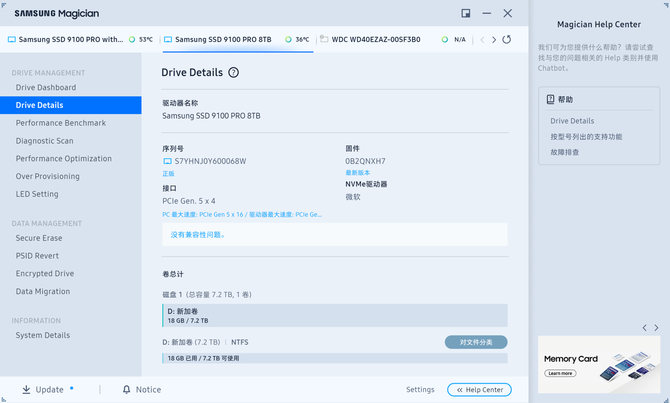
Task: Click the drive icon beside serial number S7YHNJ0Y600068W
Action: (168, 161)
